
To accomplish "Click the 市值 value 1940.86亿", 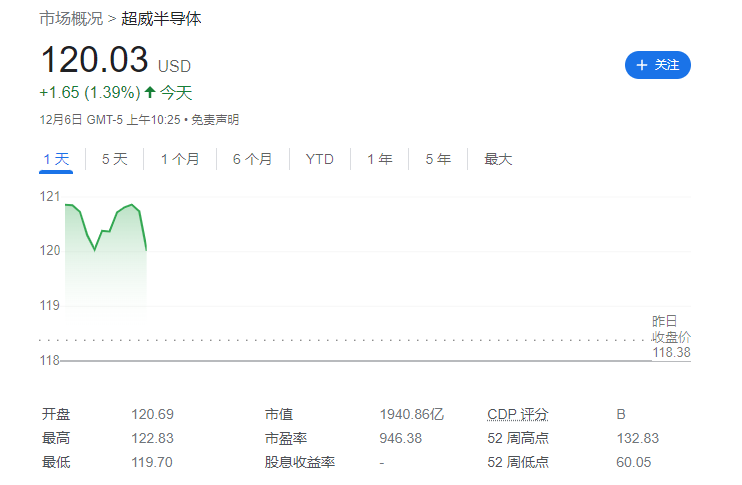I will [411, 414].
